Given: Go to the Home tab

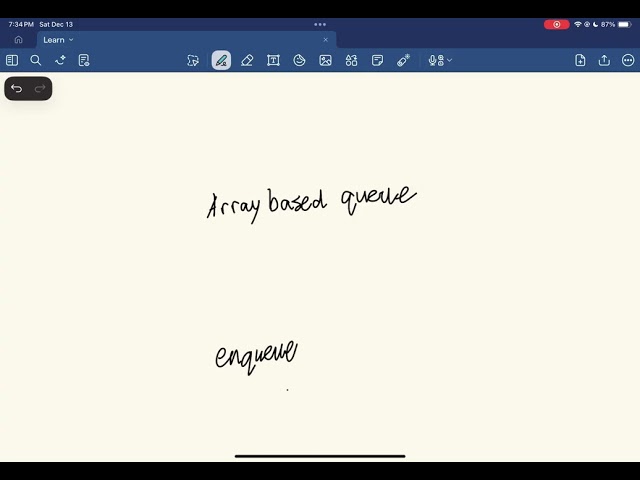Looking at the screenshot, I should 18,40.
